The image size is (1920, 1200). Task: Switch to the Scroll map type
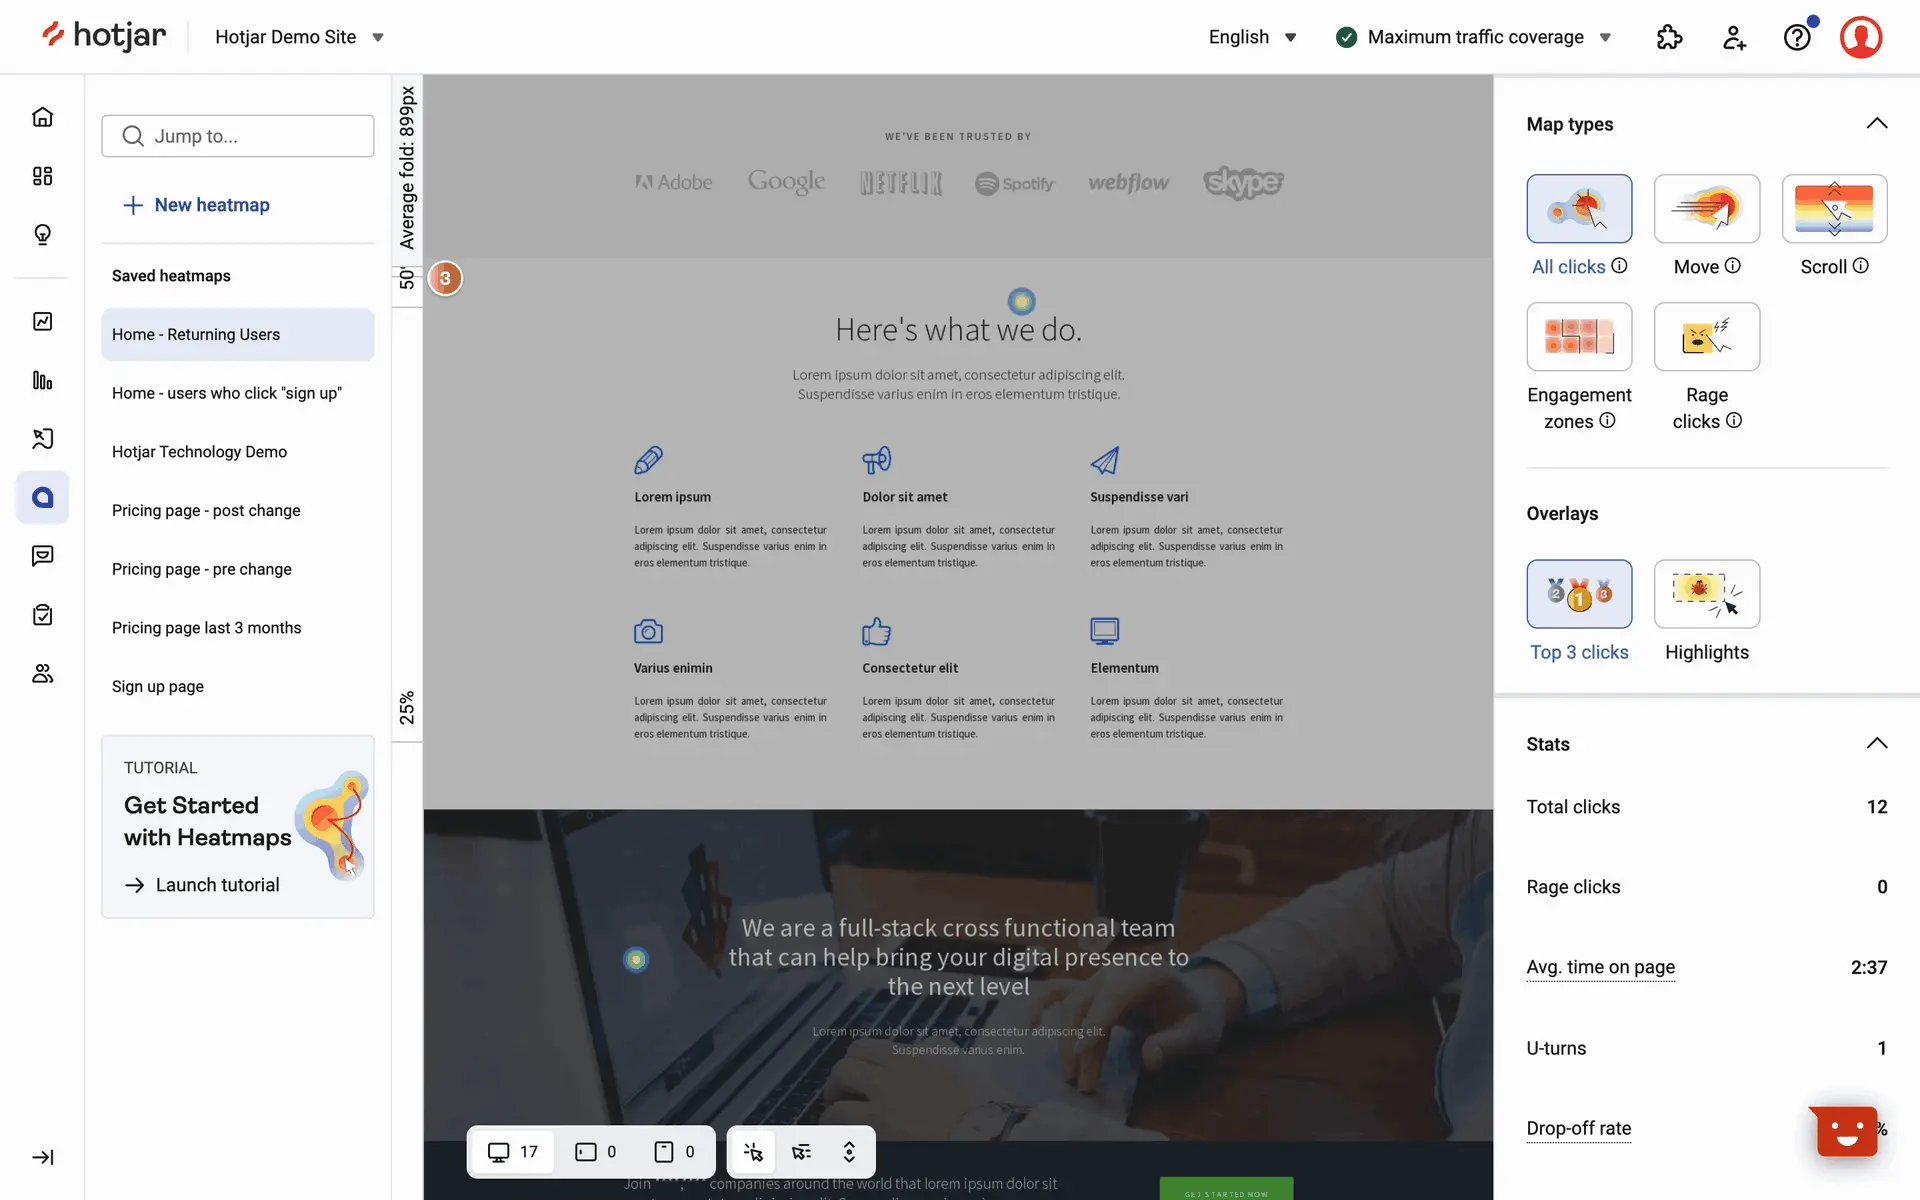(1833, 209)
